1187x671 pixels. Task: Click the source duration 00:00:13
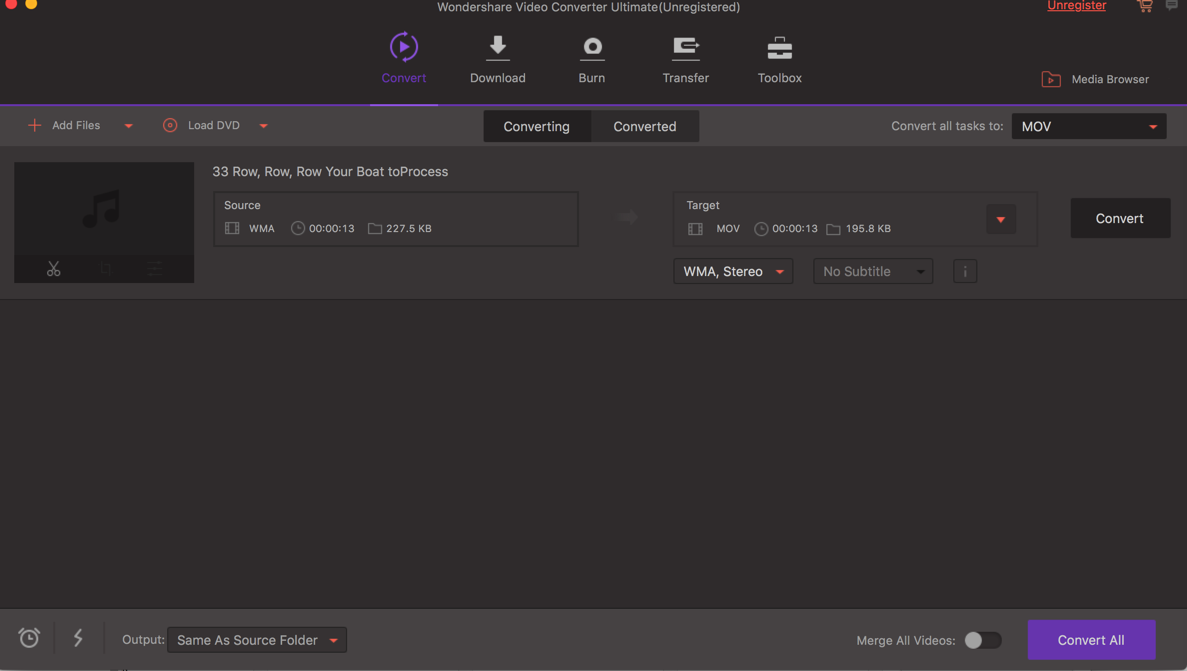(x=332, y=228)
